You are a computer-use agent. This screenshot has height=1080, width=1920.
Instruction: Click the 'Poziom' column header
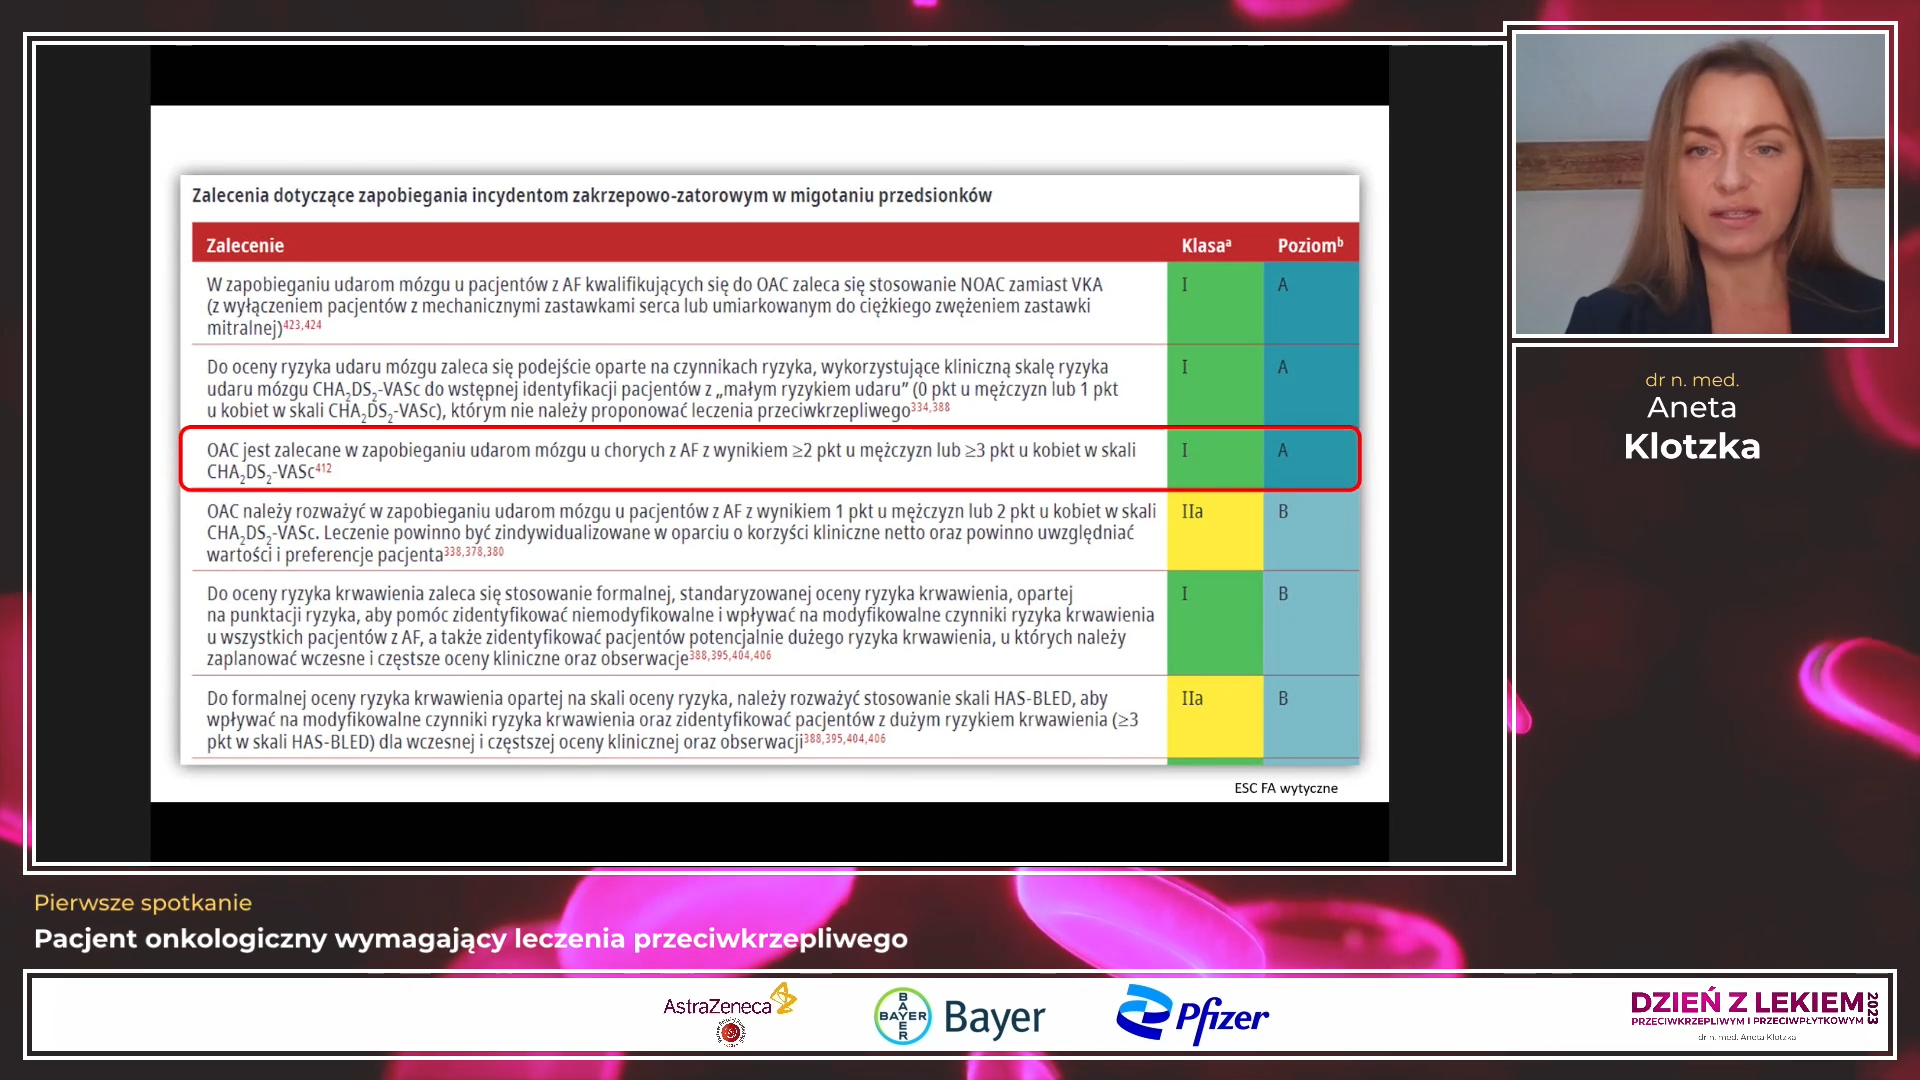tap(1310, 246)
